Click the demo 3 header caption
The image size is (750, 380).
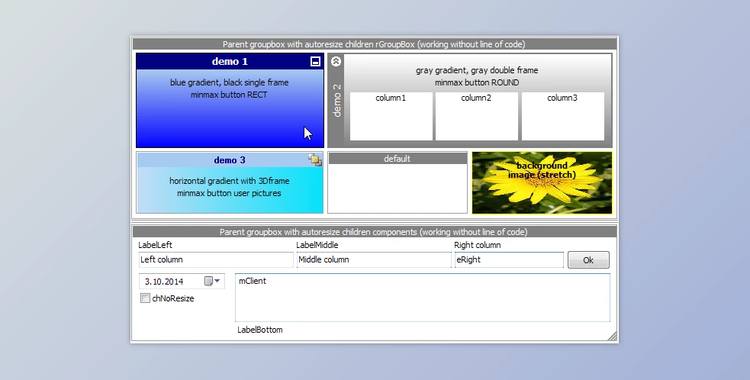[x=230, y=160]
